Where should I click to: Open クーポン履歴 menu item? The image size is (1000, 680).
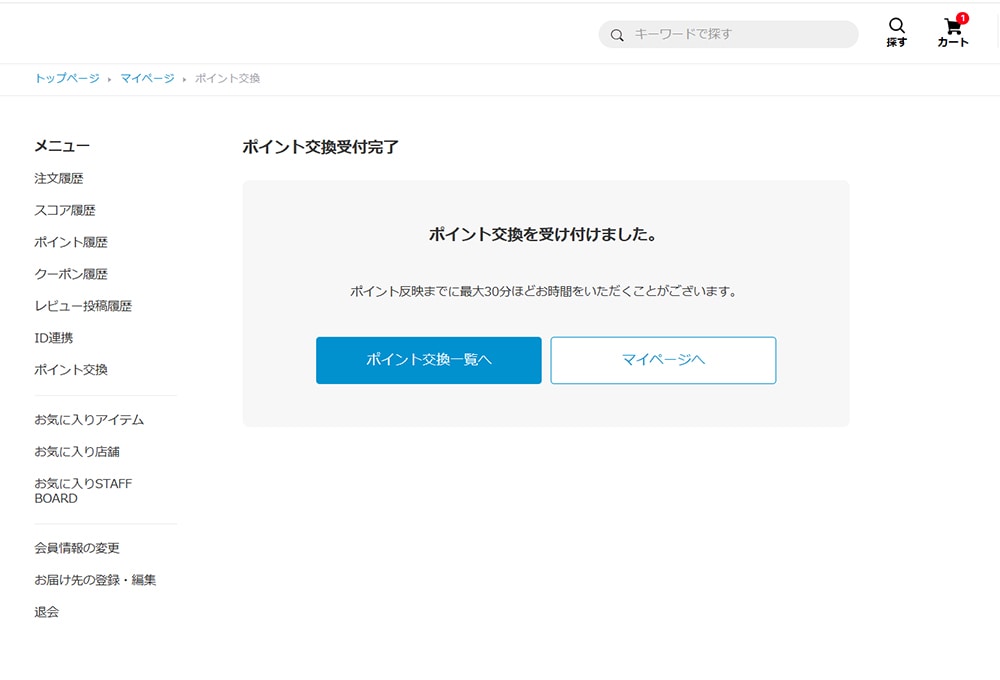point(71,274)
